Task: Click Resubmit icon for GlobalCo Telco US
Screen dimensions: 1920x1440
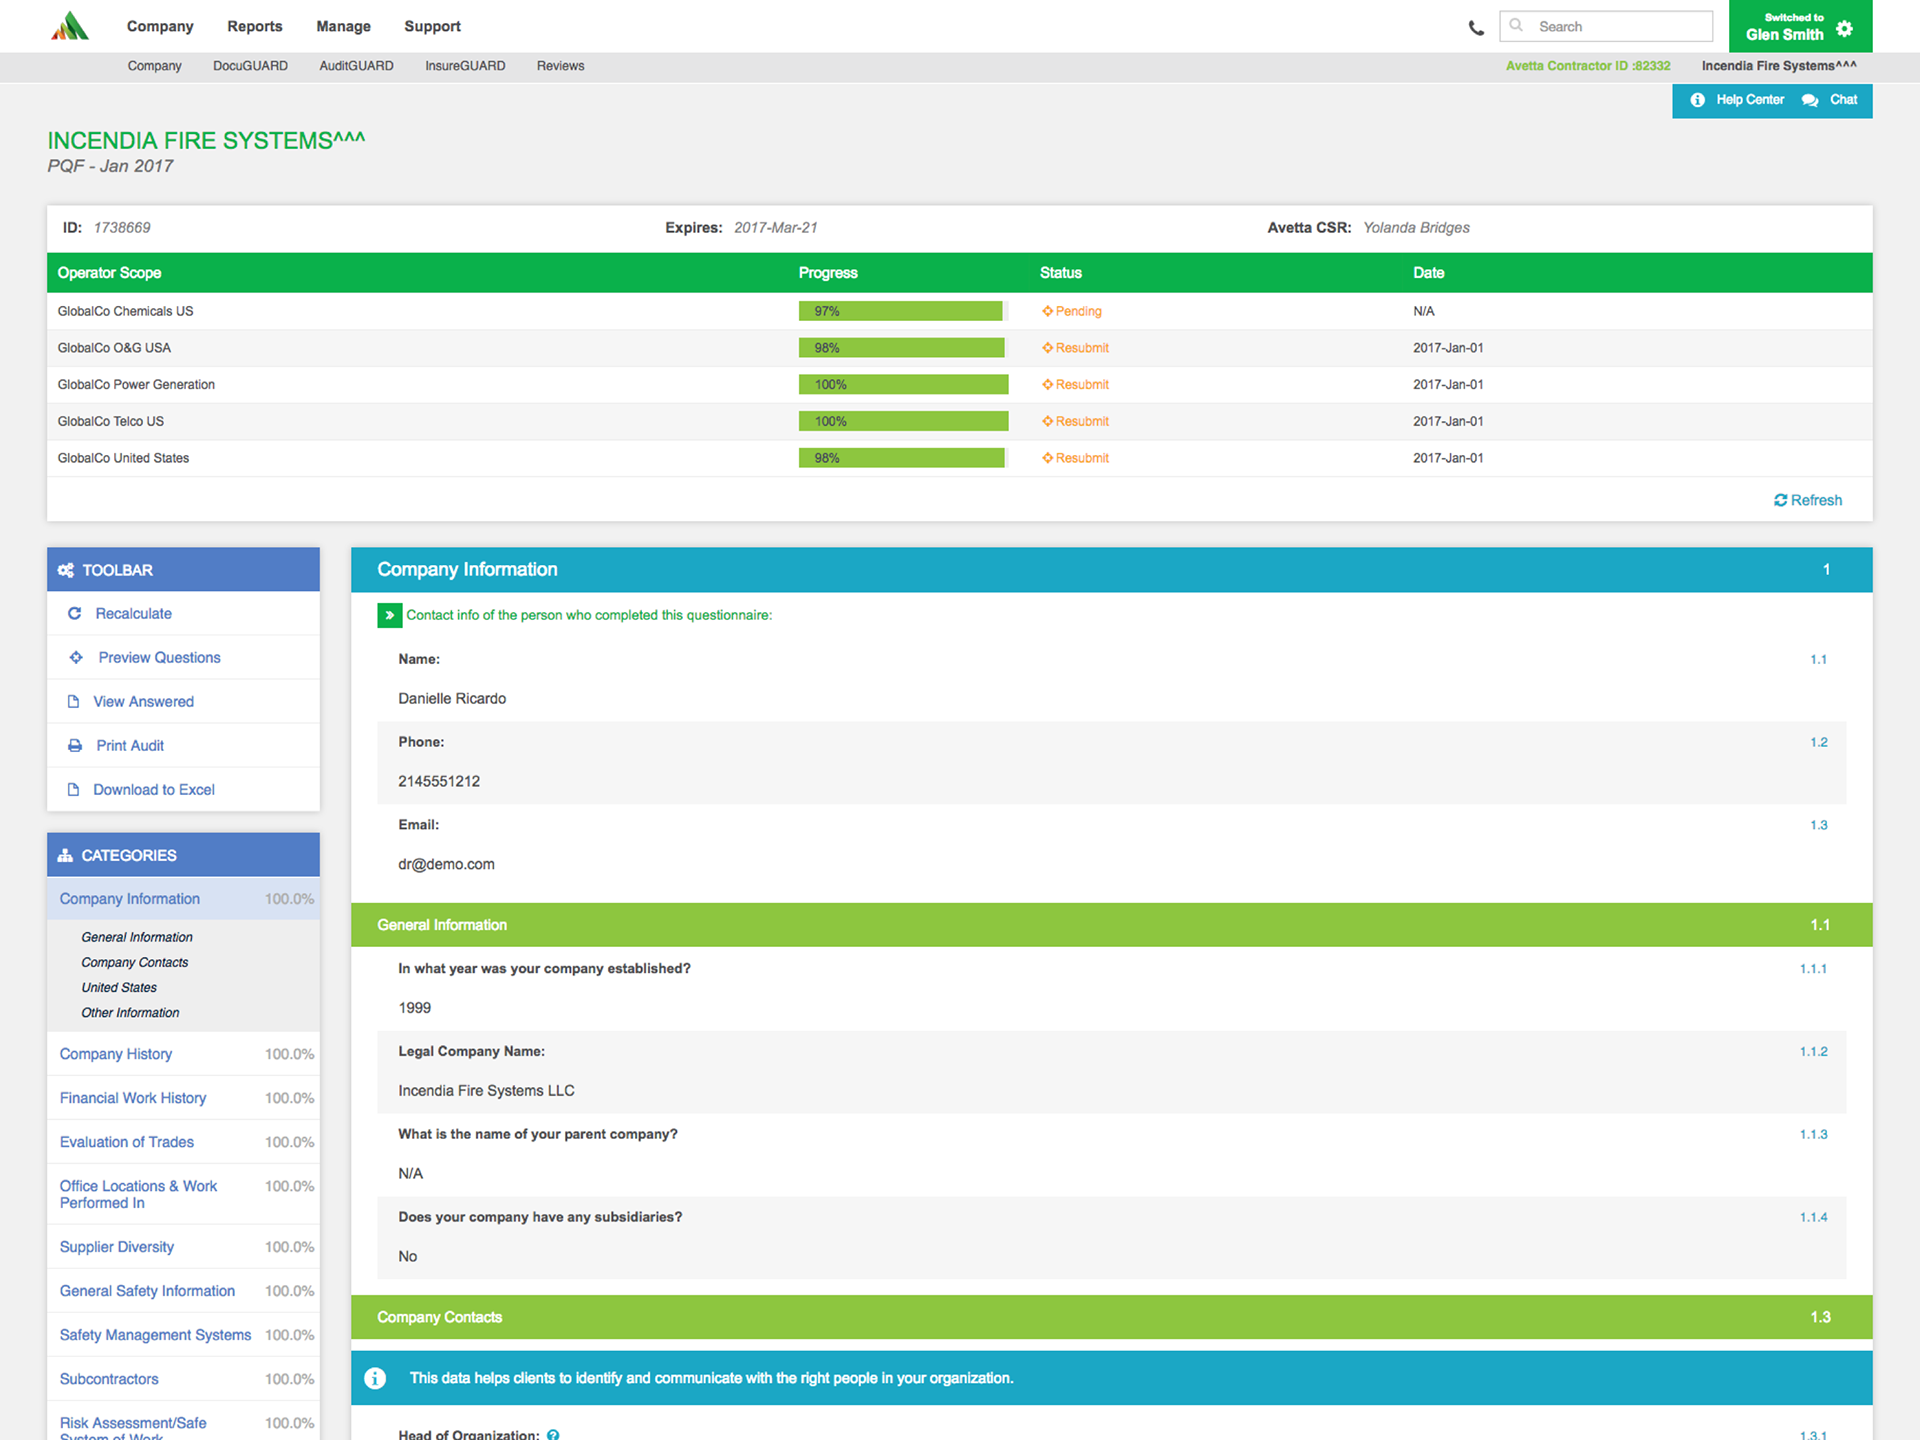Action: click(x=1047, y=421)
